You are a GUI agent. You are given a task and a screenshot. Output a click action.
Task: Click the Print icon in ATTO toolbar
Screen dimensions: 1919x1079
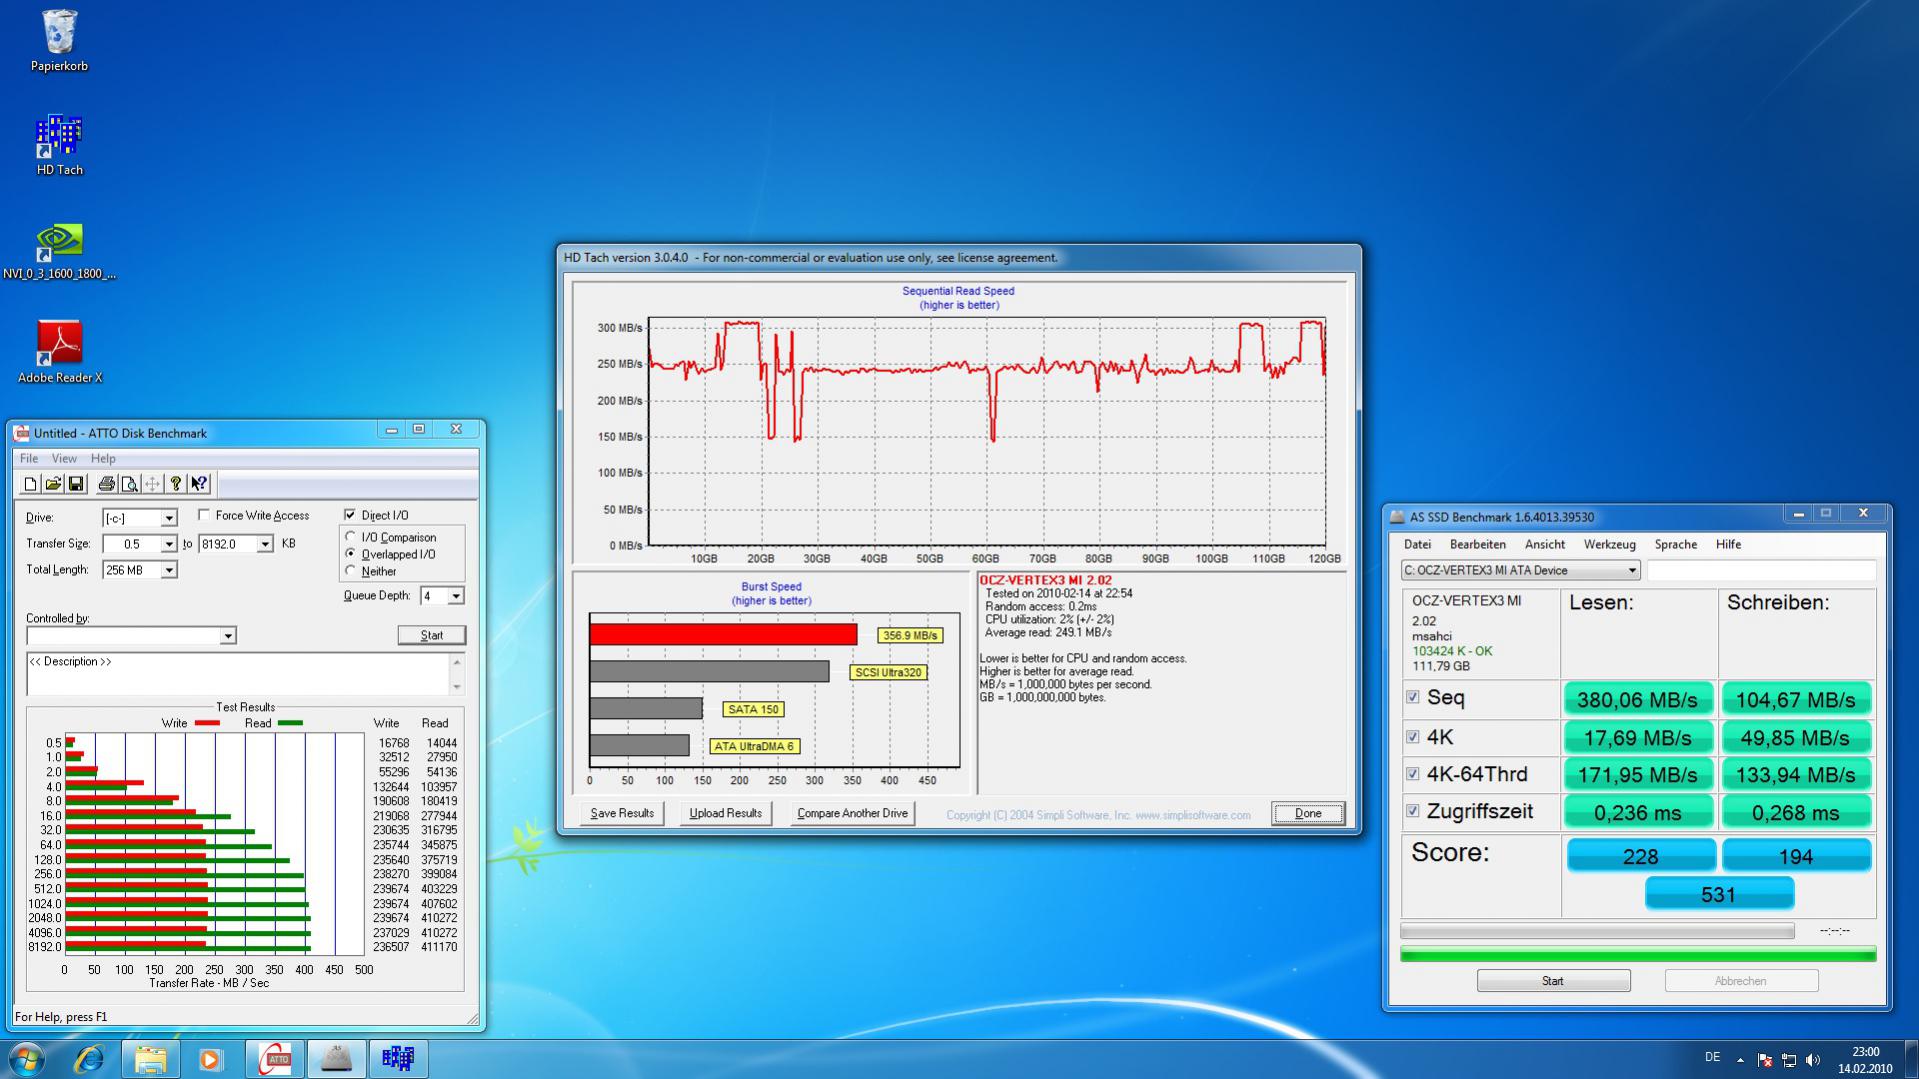point(106,484)
